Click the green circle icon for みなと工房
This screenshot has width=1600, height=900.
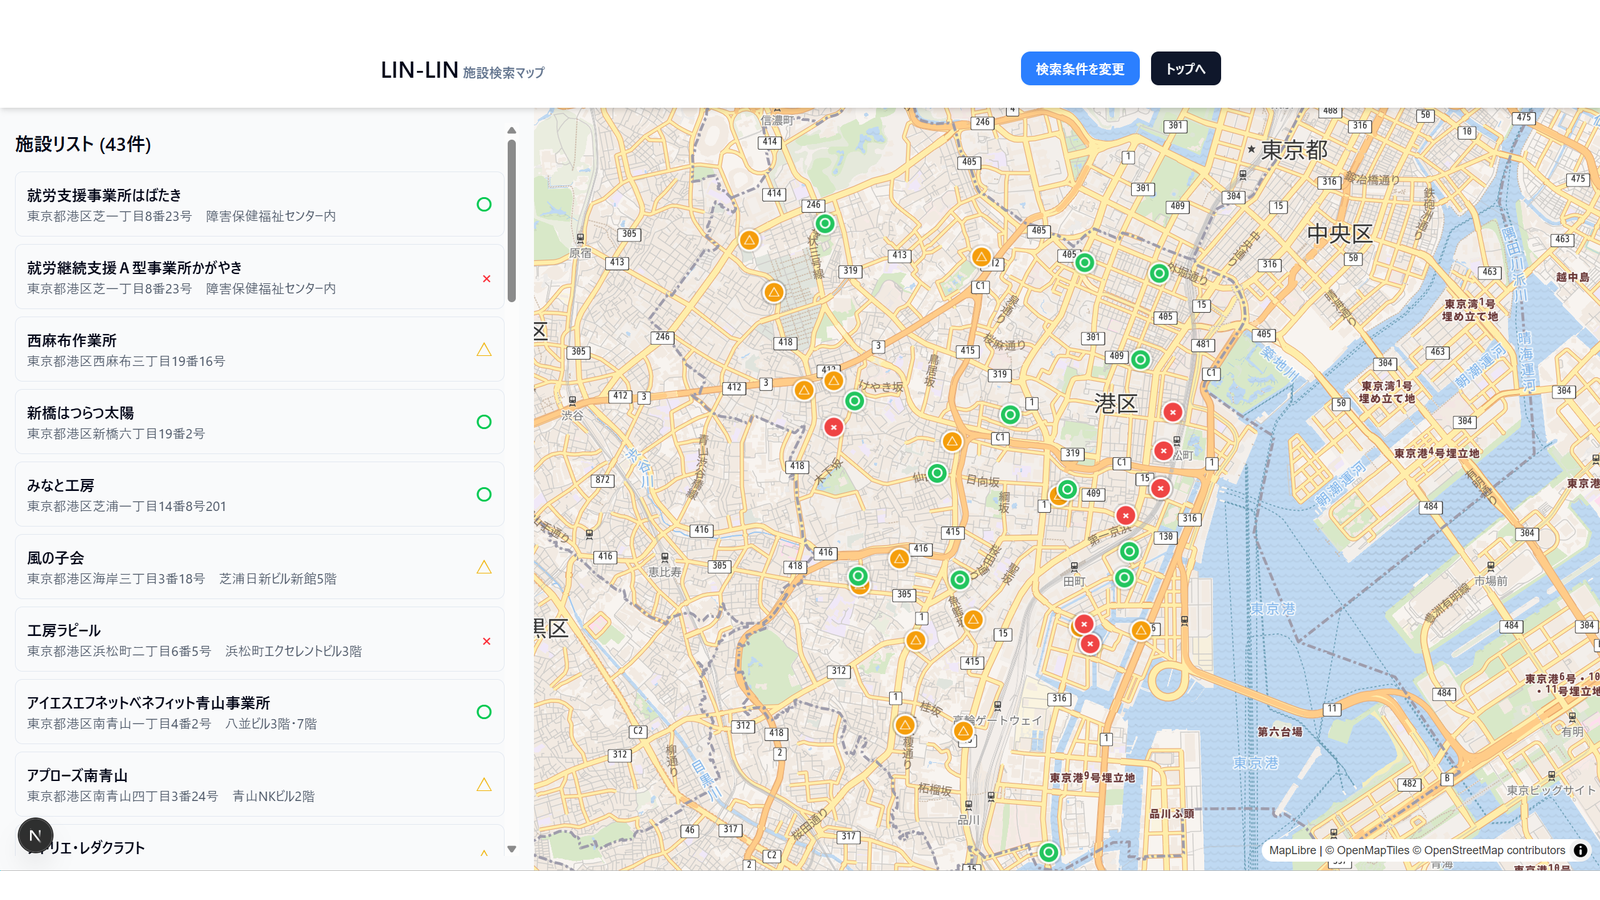484,494
